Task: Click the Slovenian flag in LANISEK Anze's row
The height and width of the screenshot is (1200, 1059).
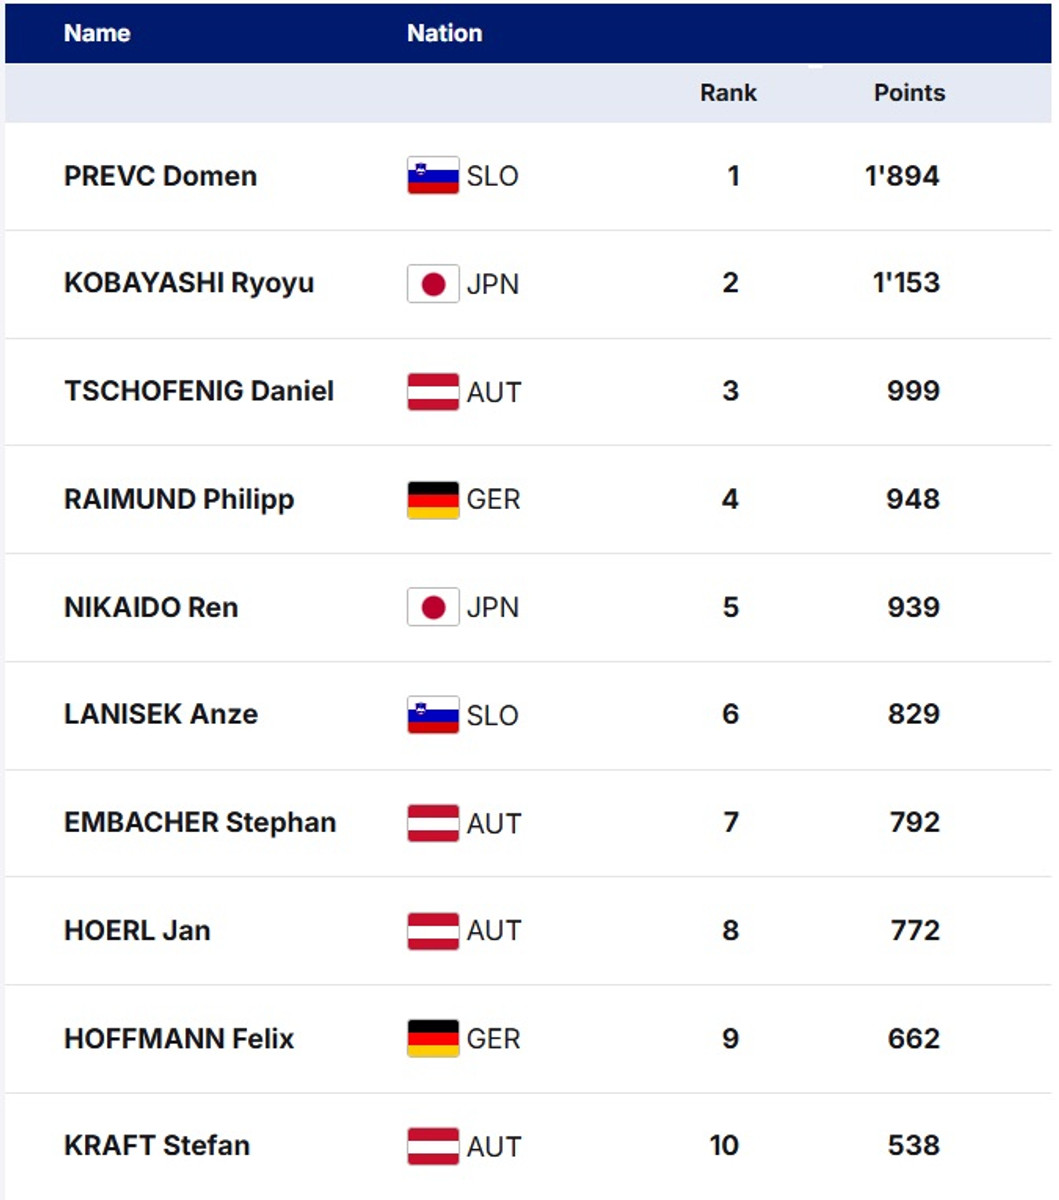Action: click(x=433, y=715)
